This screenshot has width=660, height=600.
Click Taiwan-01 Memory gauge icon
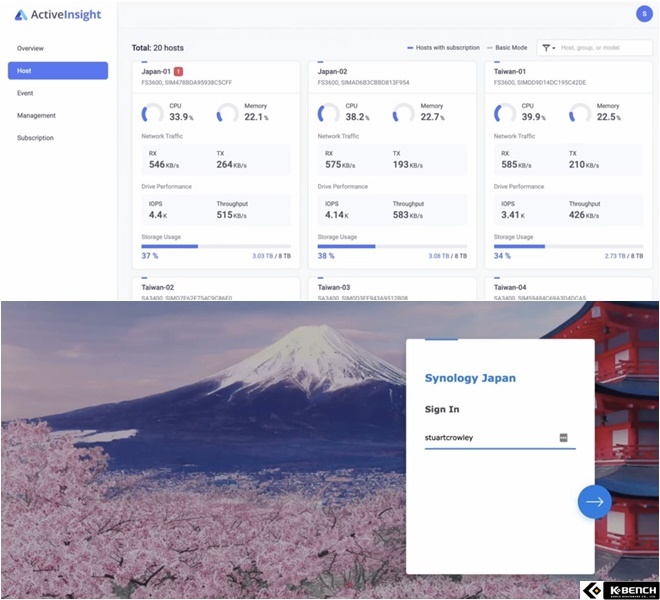coord(580,113)
